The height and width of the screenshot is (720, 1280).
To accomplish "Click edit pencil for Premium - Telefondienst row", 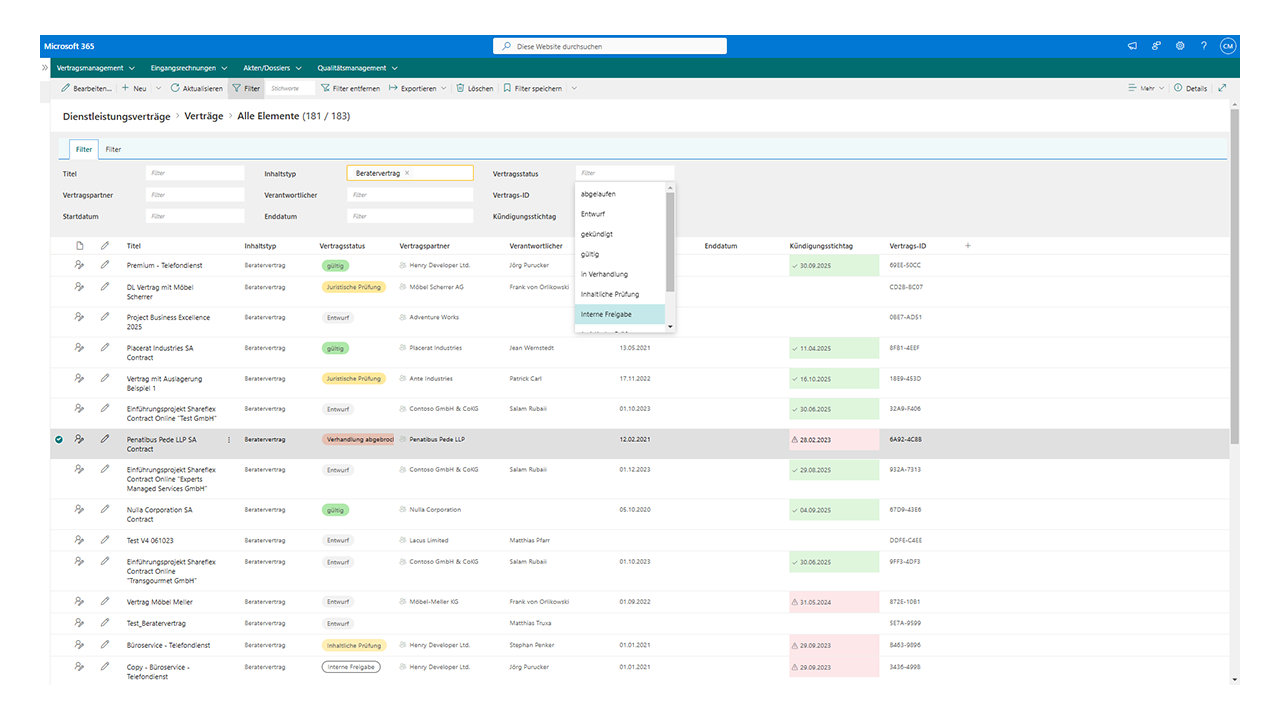I will click(x=105, y=265).
